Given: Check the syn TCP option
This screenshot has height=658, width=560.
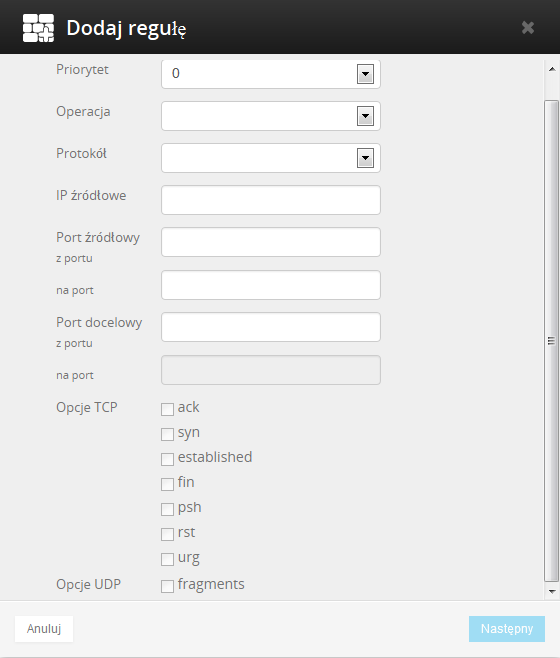Looking at the screenshot, I should [167, 434].
